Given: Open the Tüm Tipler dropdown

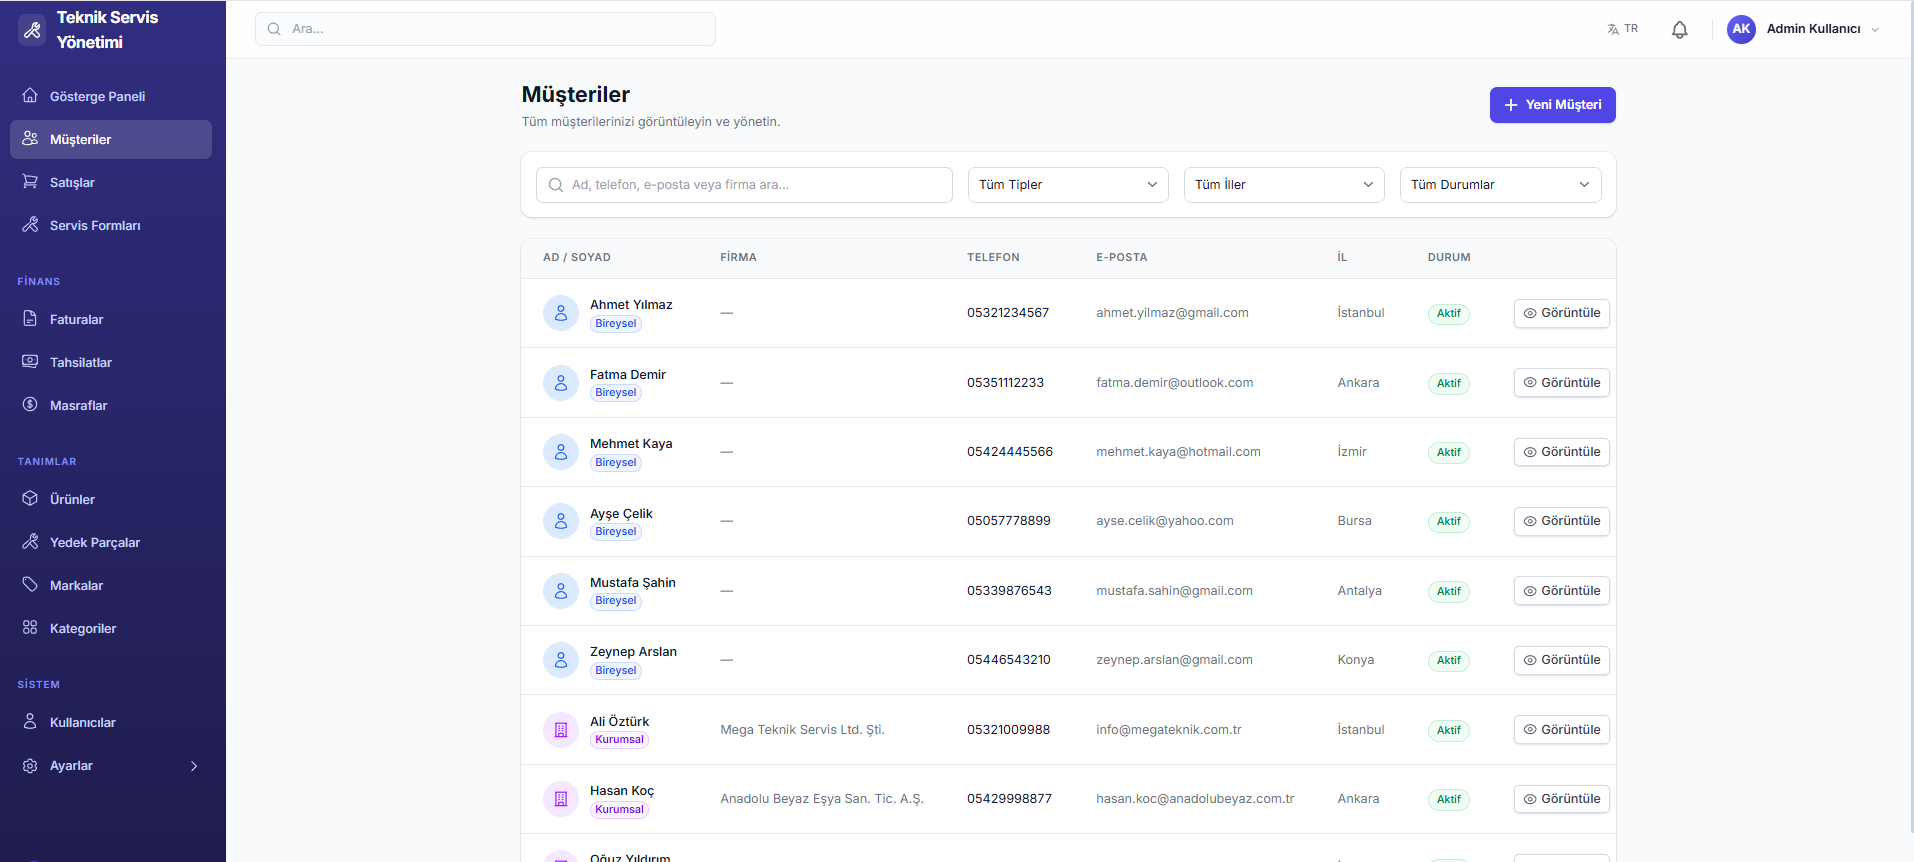Looking at the screenshot, I should click(1067, 185).
